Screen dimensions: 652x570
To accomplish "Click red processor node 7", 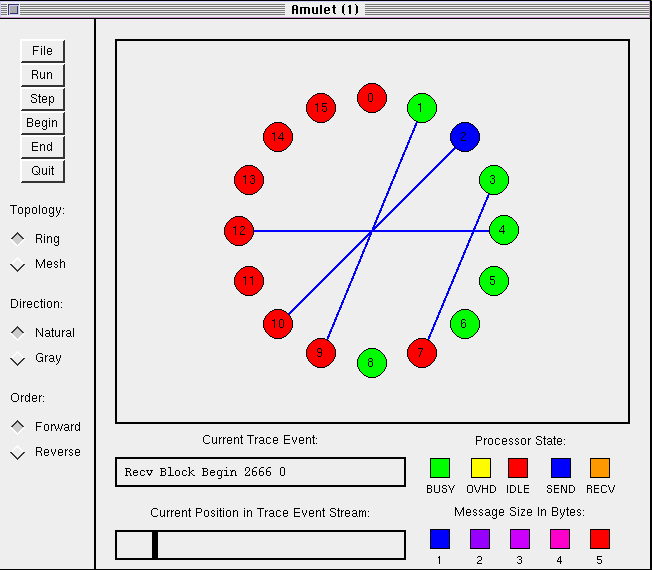I will (x=422, y=353).
